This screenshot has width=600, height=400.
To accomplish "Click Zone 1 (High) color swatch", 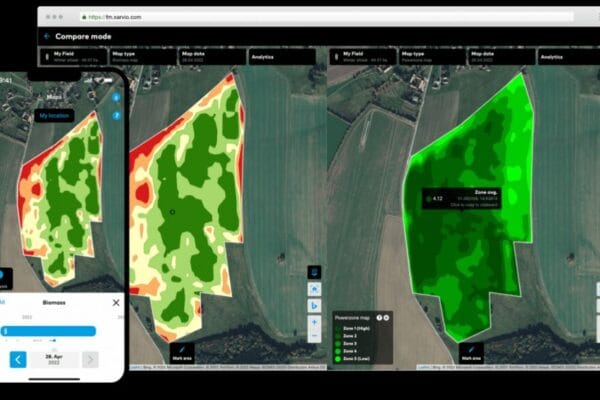I will [x=338, y=328].
